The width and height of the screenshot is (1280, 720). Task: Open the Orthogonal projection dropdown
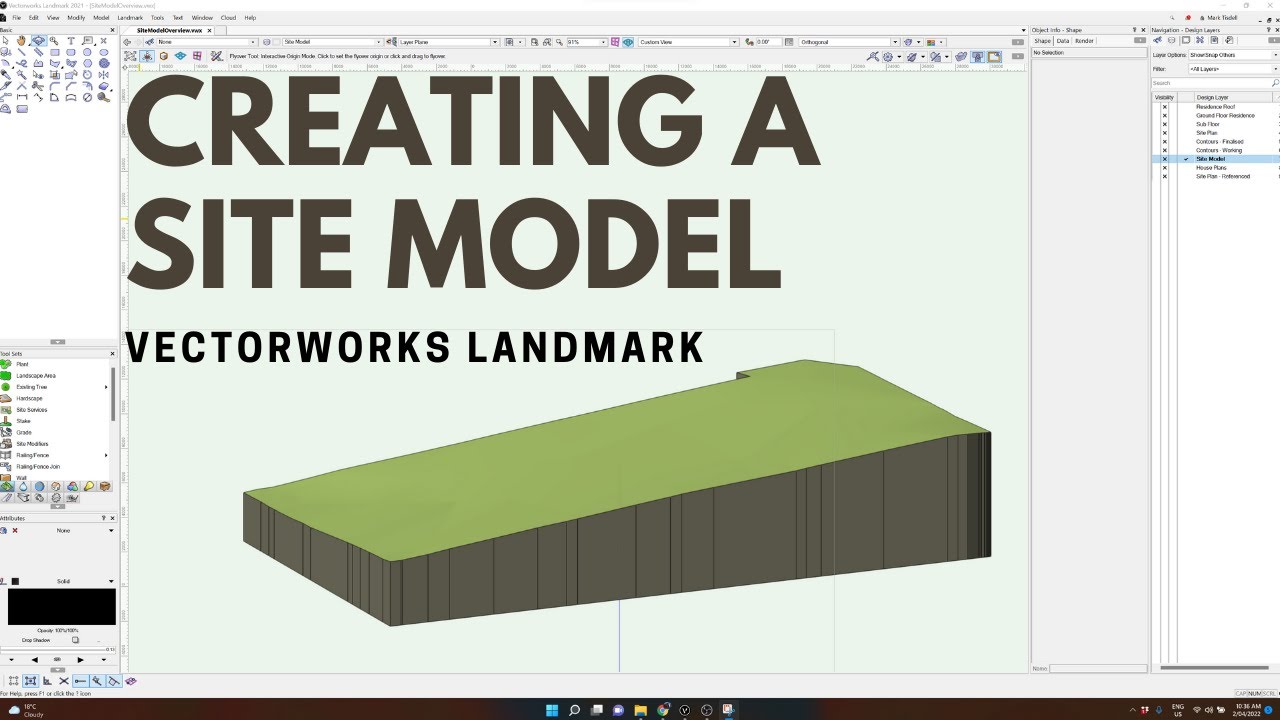tap(848, 42)
